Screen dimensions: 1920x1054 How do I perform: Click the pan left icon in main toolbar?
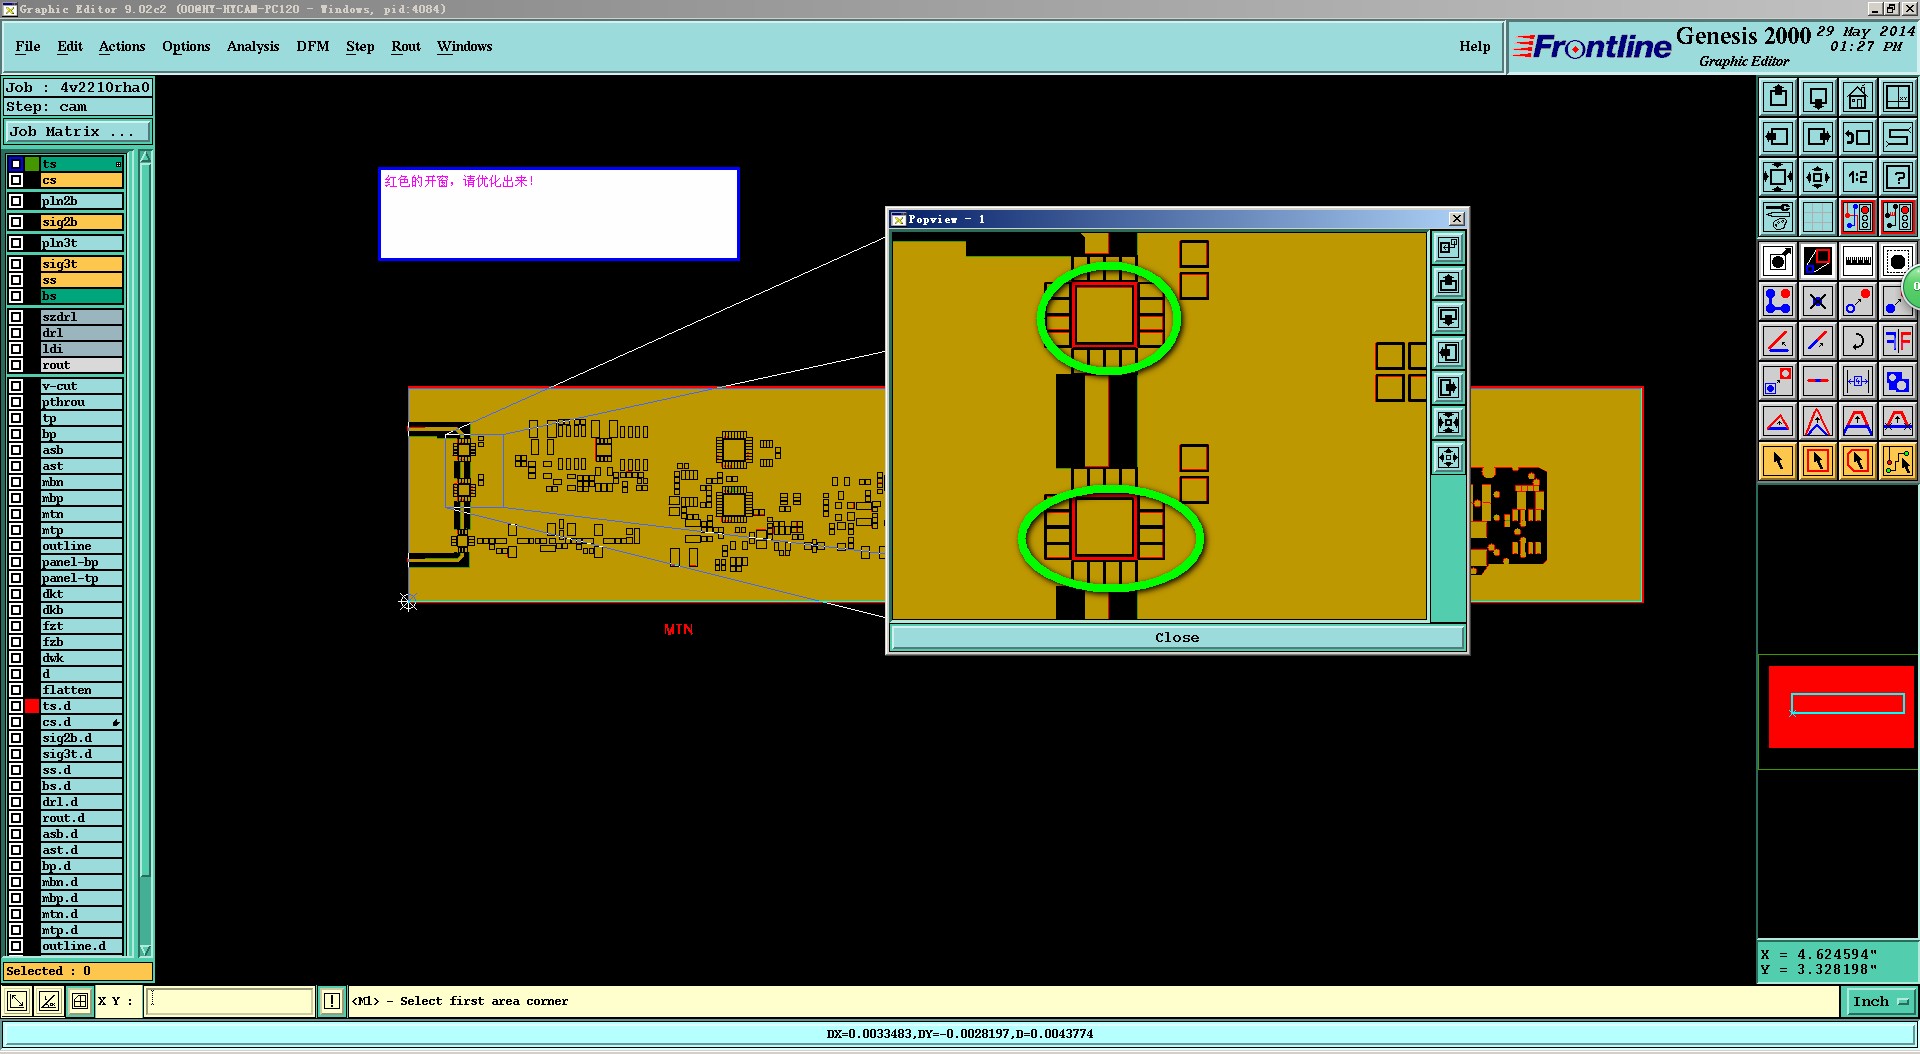coord(1778,137)
